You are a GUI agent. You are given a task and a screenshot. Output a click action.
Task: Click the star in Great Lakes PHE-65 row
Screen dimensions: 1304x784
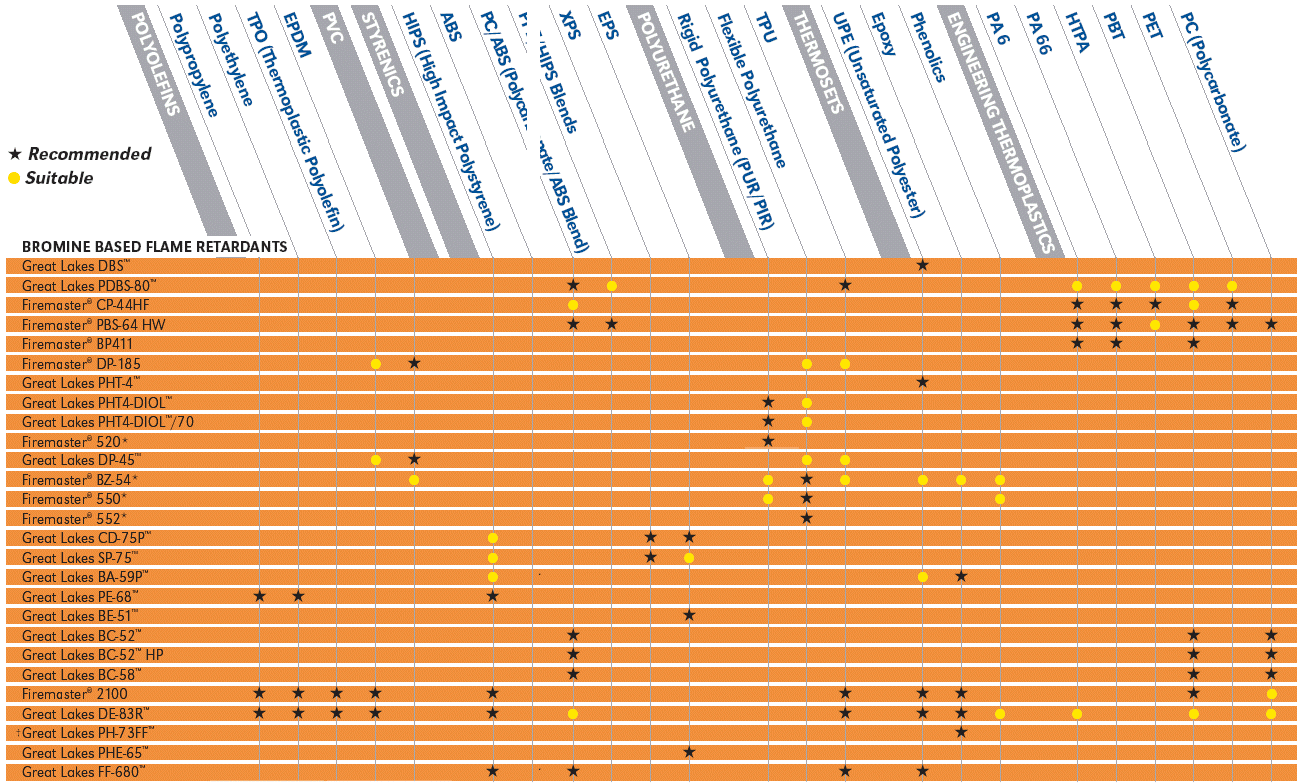point(689,752)
